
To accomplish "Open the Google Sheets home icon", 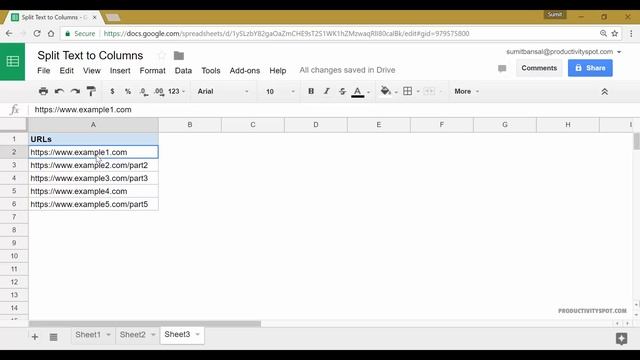I will pyautogui.click(x=13, y=62).
